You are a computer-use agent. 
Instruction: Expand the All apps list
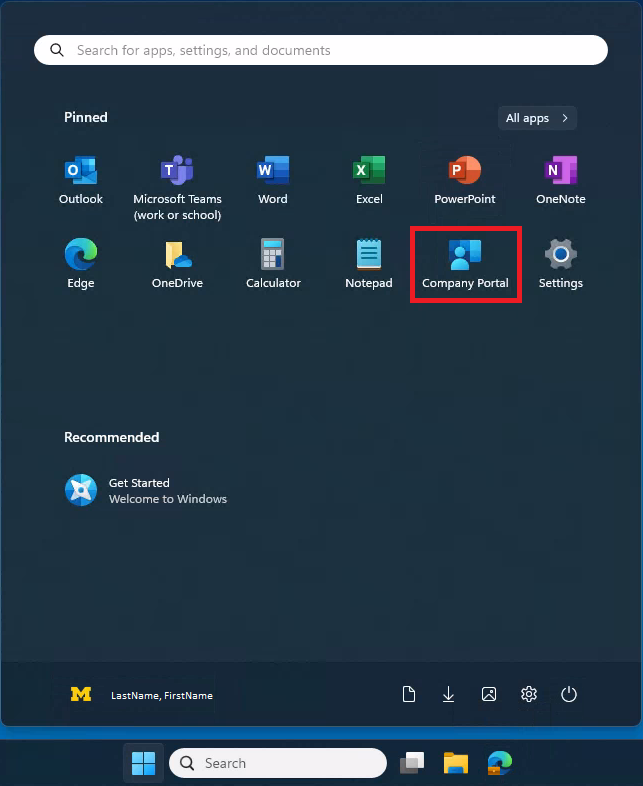[537, 118]
